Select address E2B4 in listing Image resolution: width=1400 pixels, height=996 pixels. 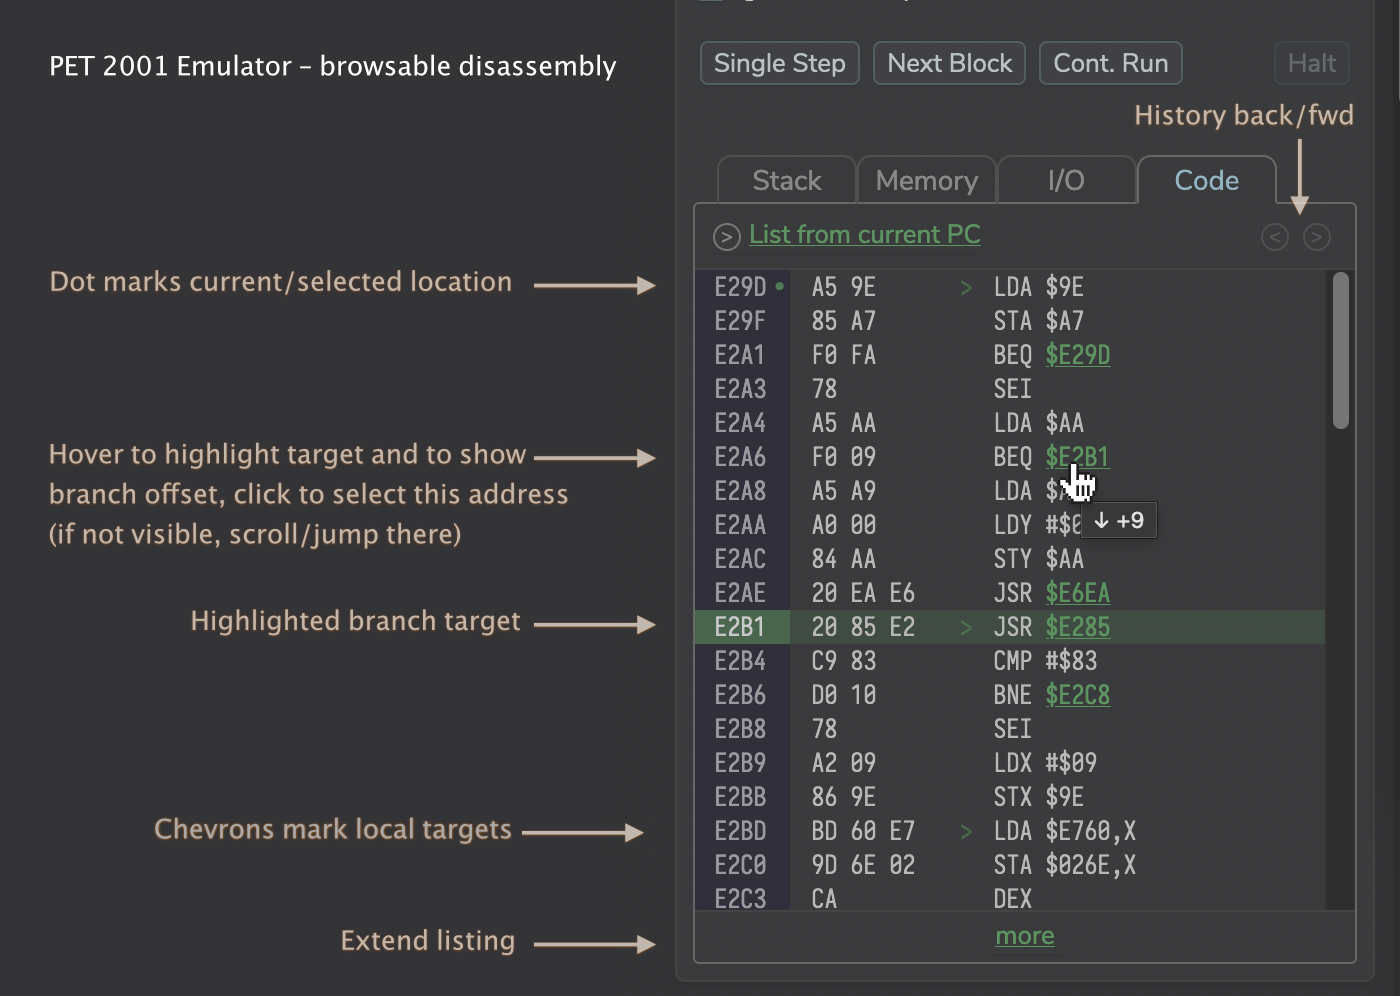pyautogui.click(x=740, y=661)
